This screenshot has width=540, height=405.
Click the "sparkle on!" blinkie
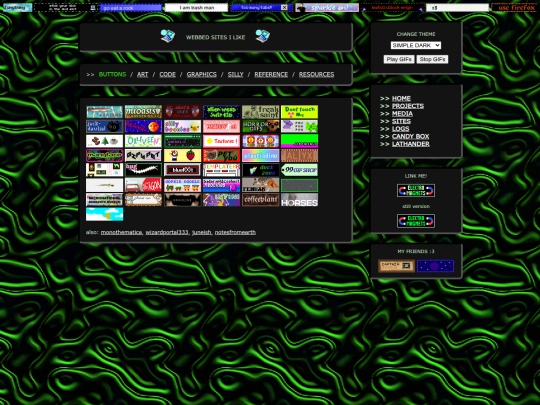327,7
